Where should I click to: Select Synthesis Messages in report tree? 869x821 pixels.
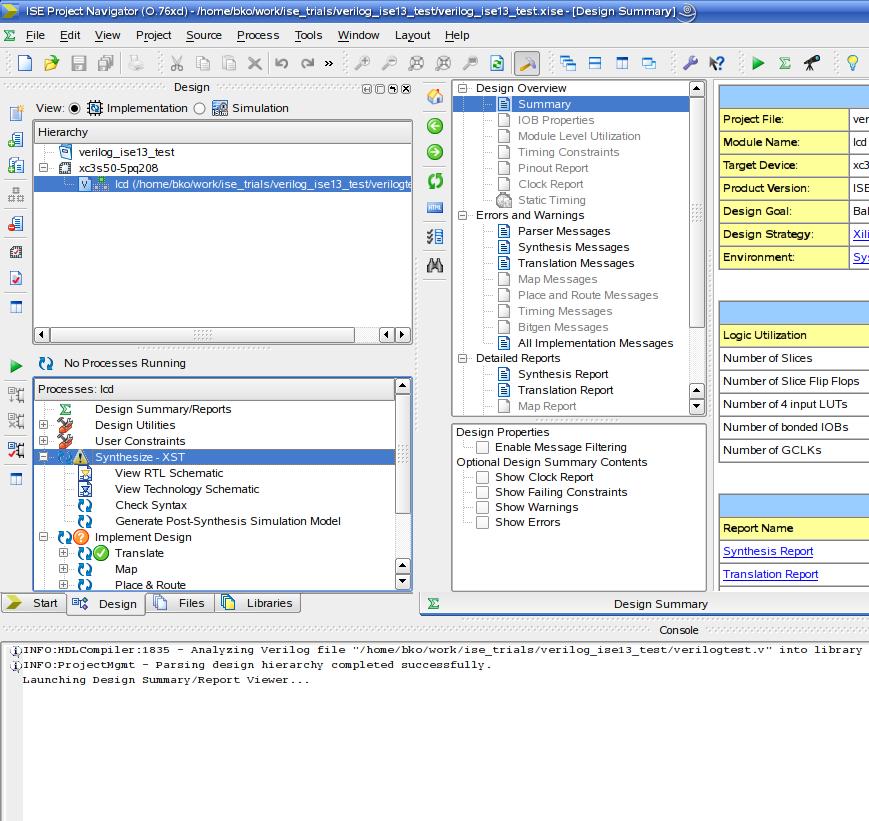click(573, 247)
